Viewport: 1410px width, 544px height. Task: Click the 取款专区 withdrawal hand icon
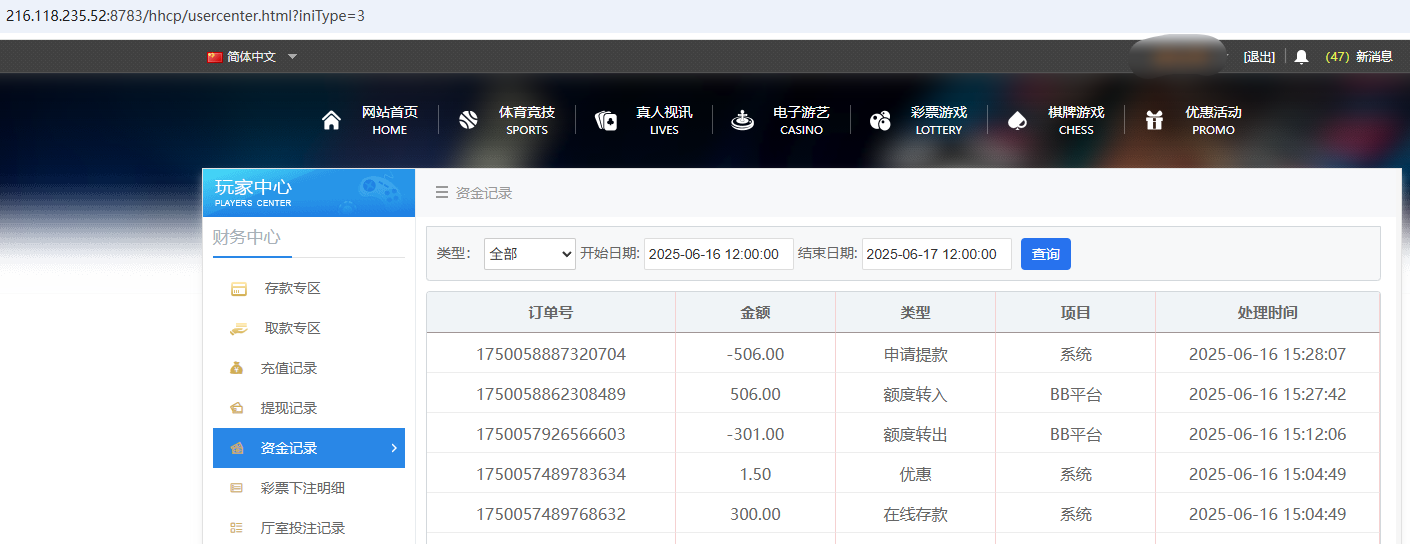coord(238,328)
